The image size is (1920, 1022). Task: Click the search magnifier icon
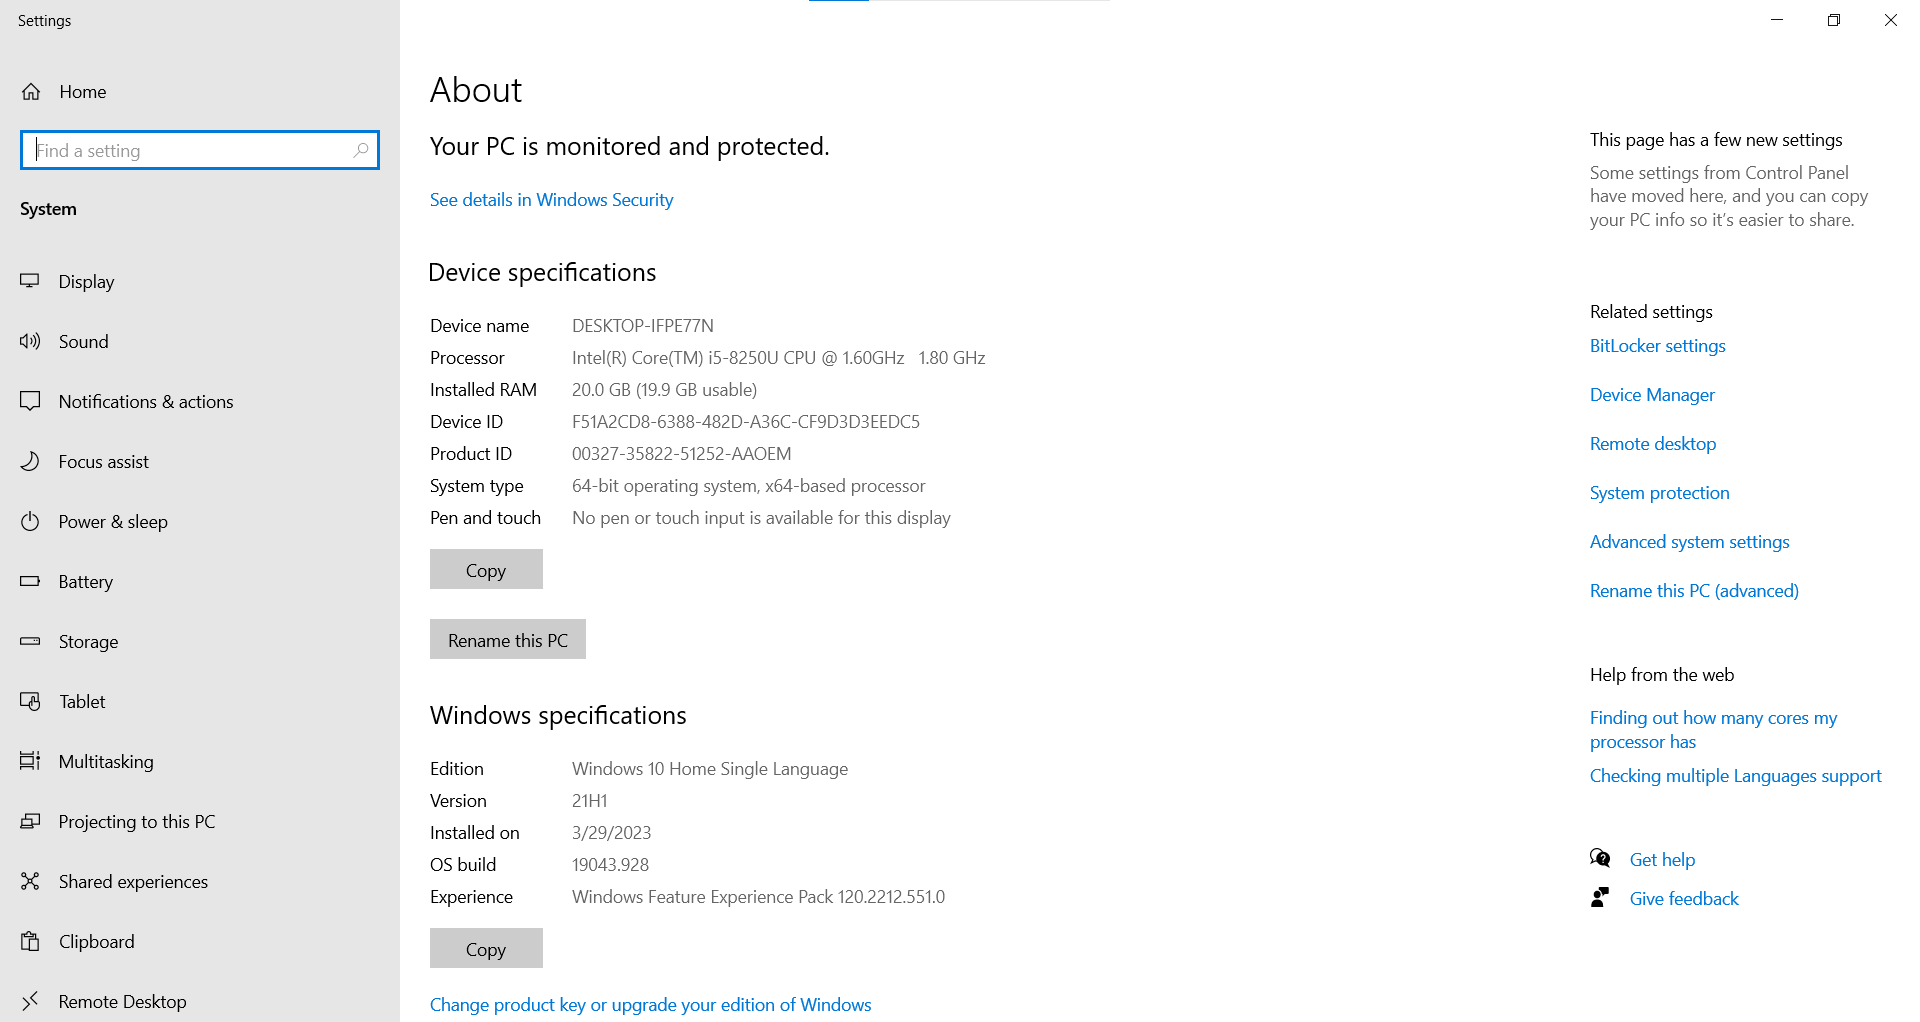pos(361,150)
